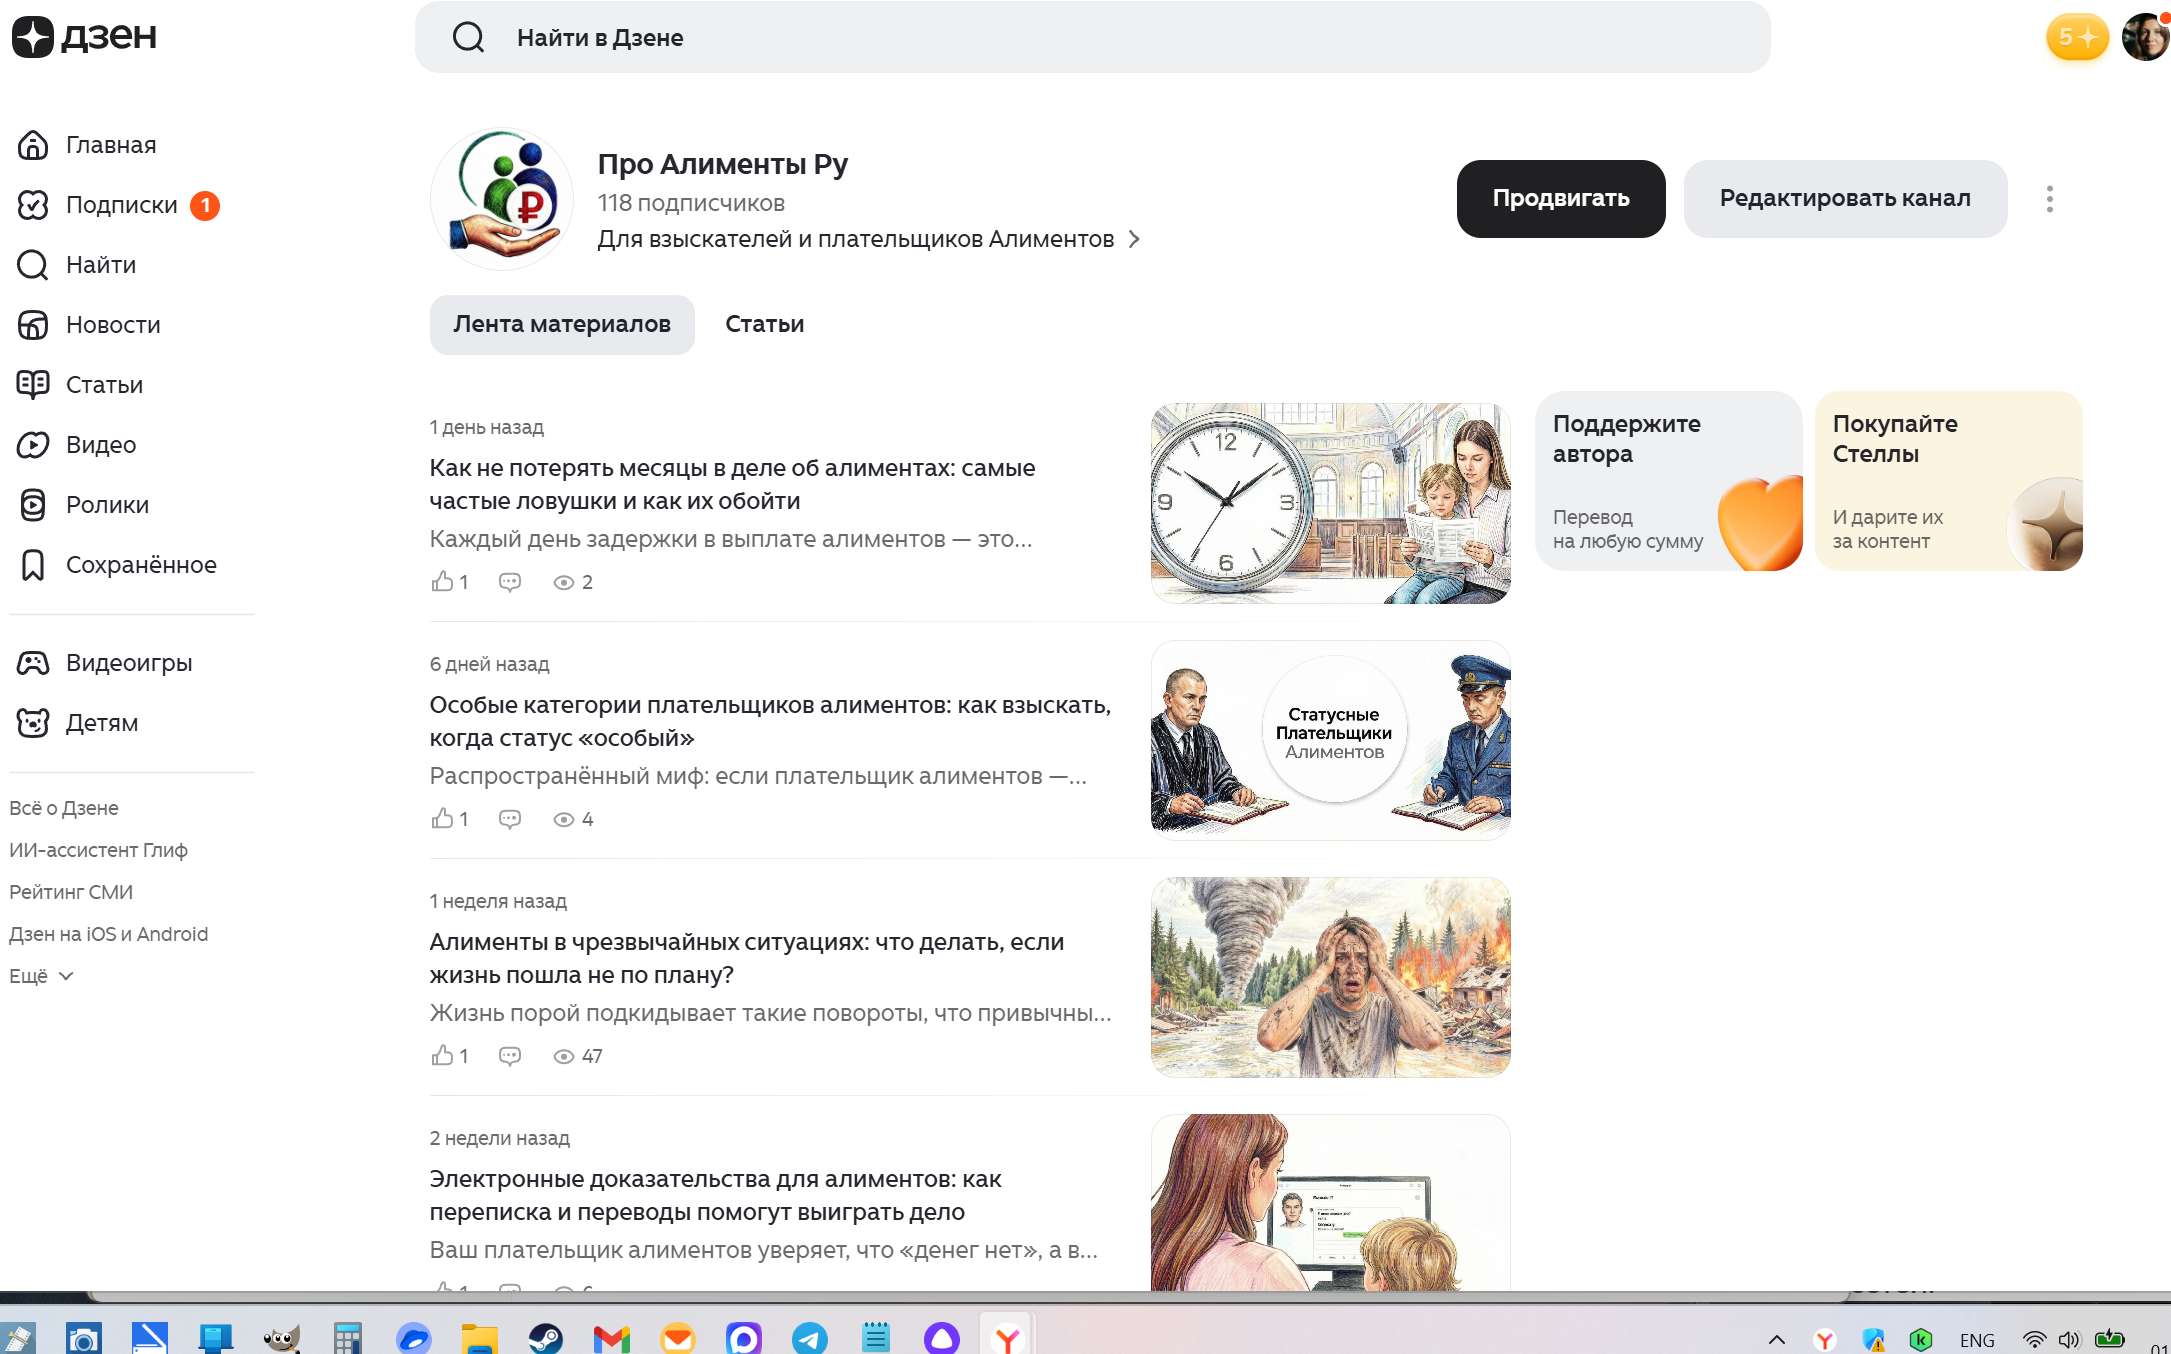Screen dimensions: 2171x1354
Task: Switch to the channel's Статьи tab
Action: tap(765, 324)
